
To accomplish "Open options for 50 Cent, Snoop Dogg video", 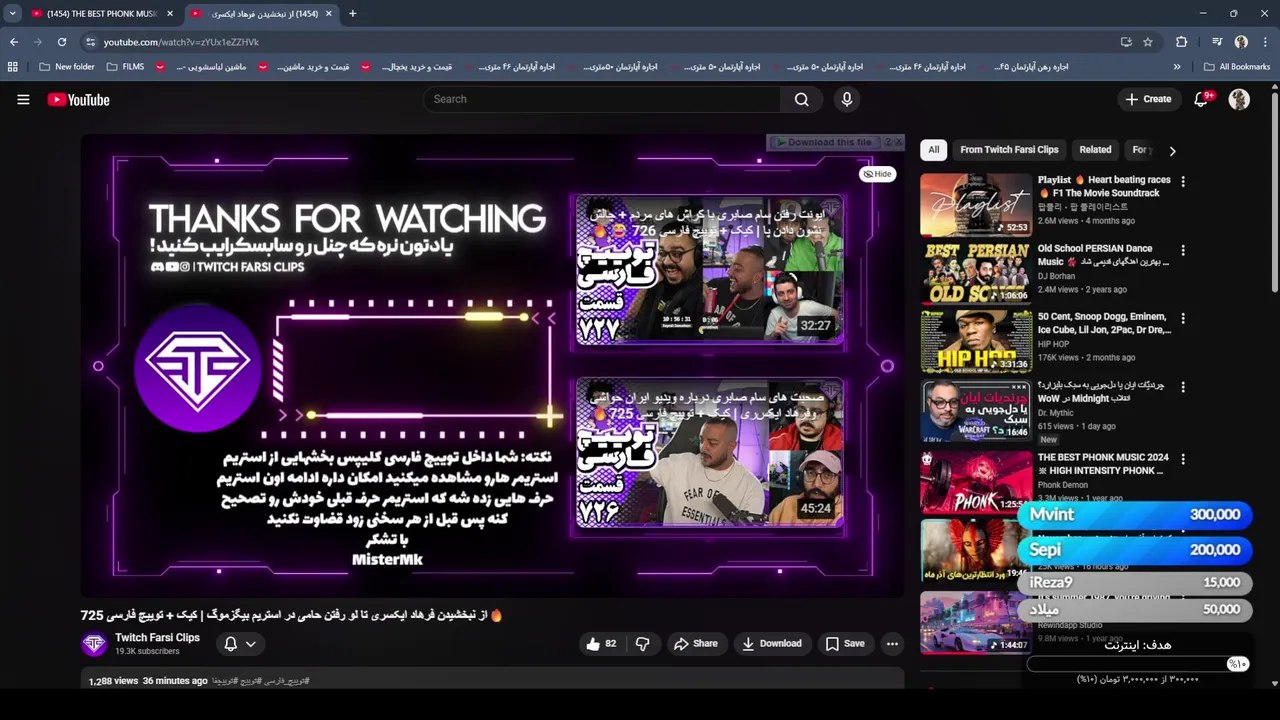I will coord(1183,318).
